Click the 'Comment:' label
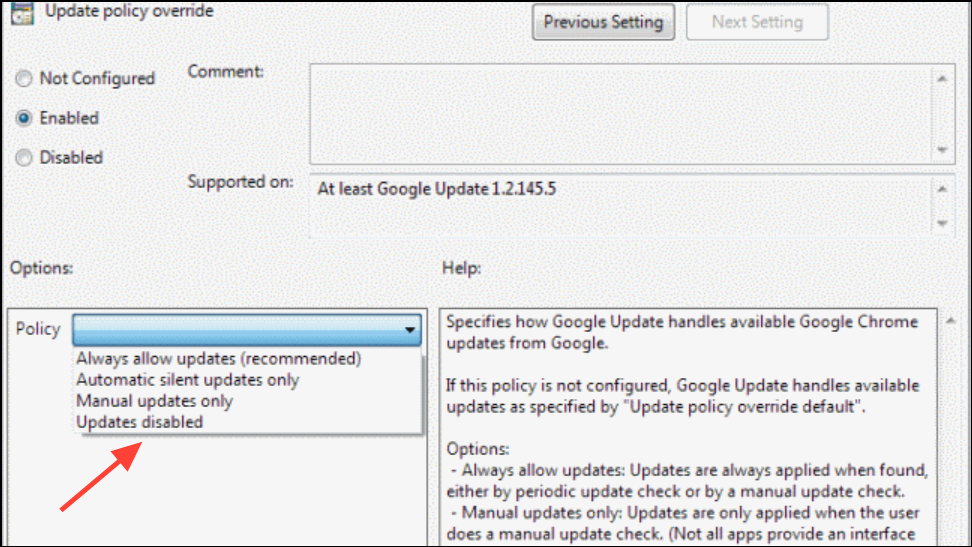972x547 pixels. 226,71
